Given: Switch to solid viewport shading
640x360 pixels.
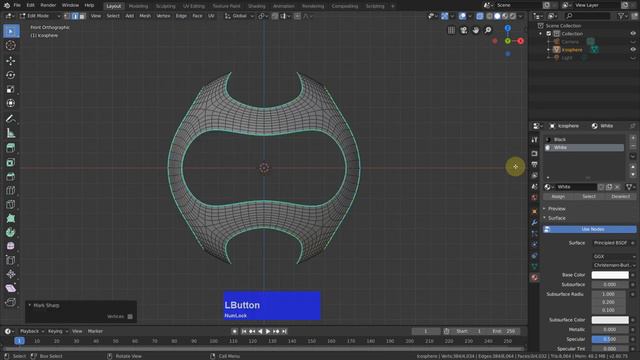Looking at the screenshot, I should tap(497, 16).
